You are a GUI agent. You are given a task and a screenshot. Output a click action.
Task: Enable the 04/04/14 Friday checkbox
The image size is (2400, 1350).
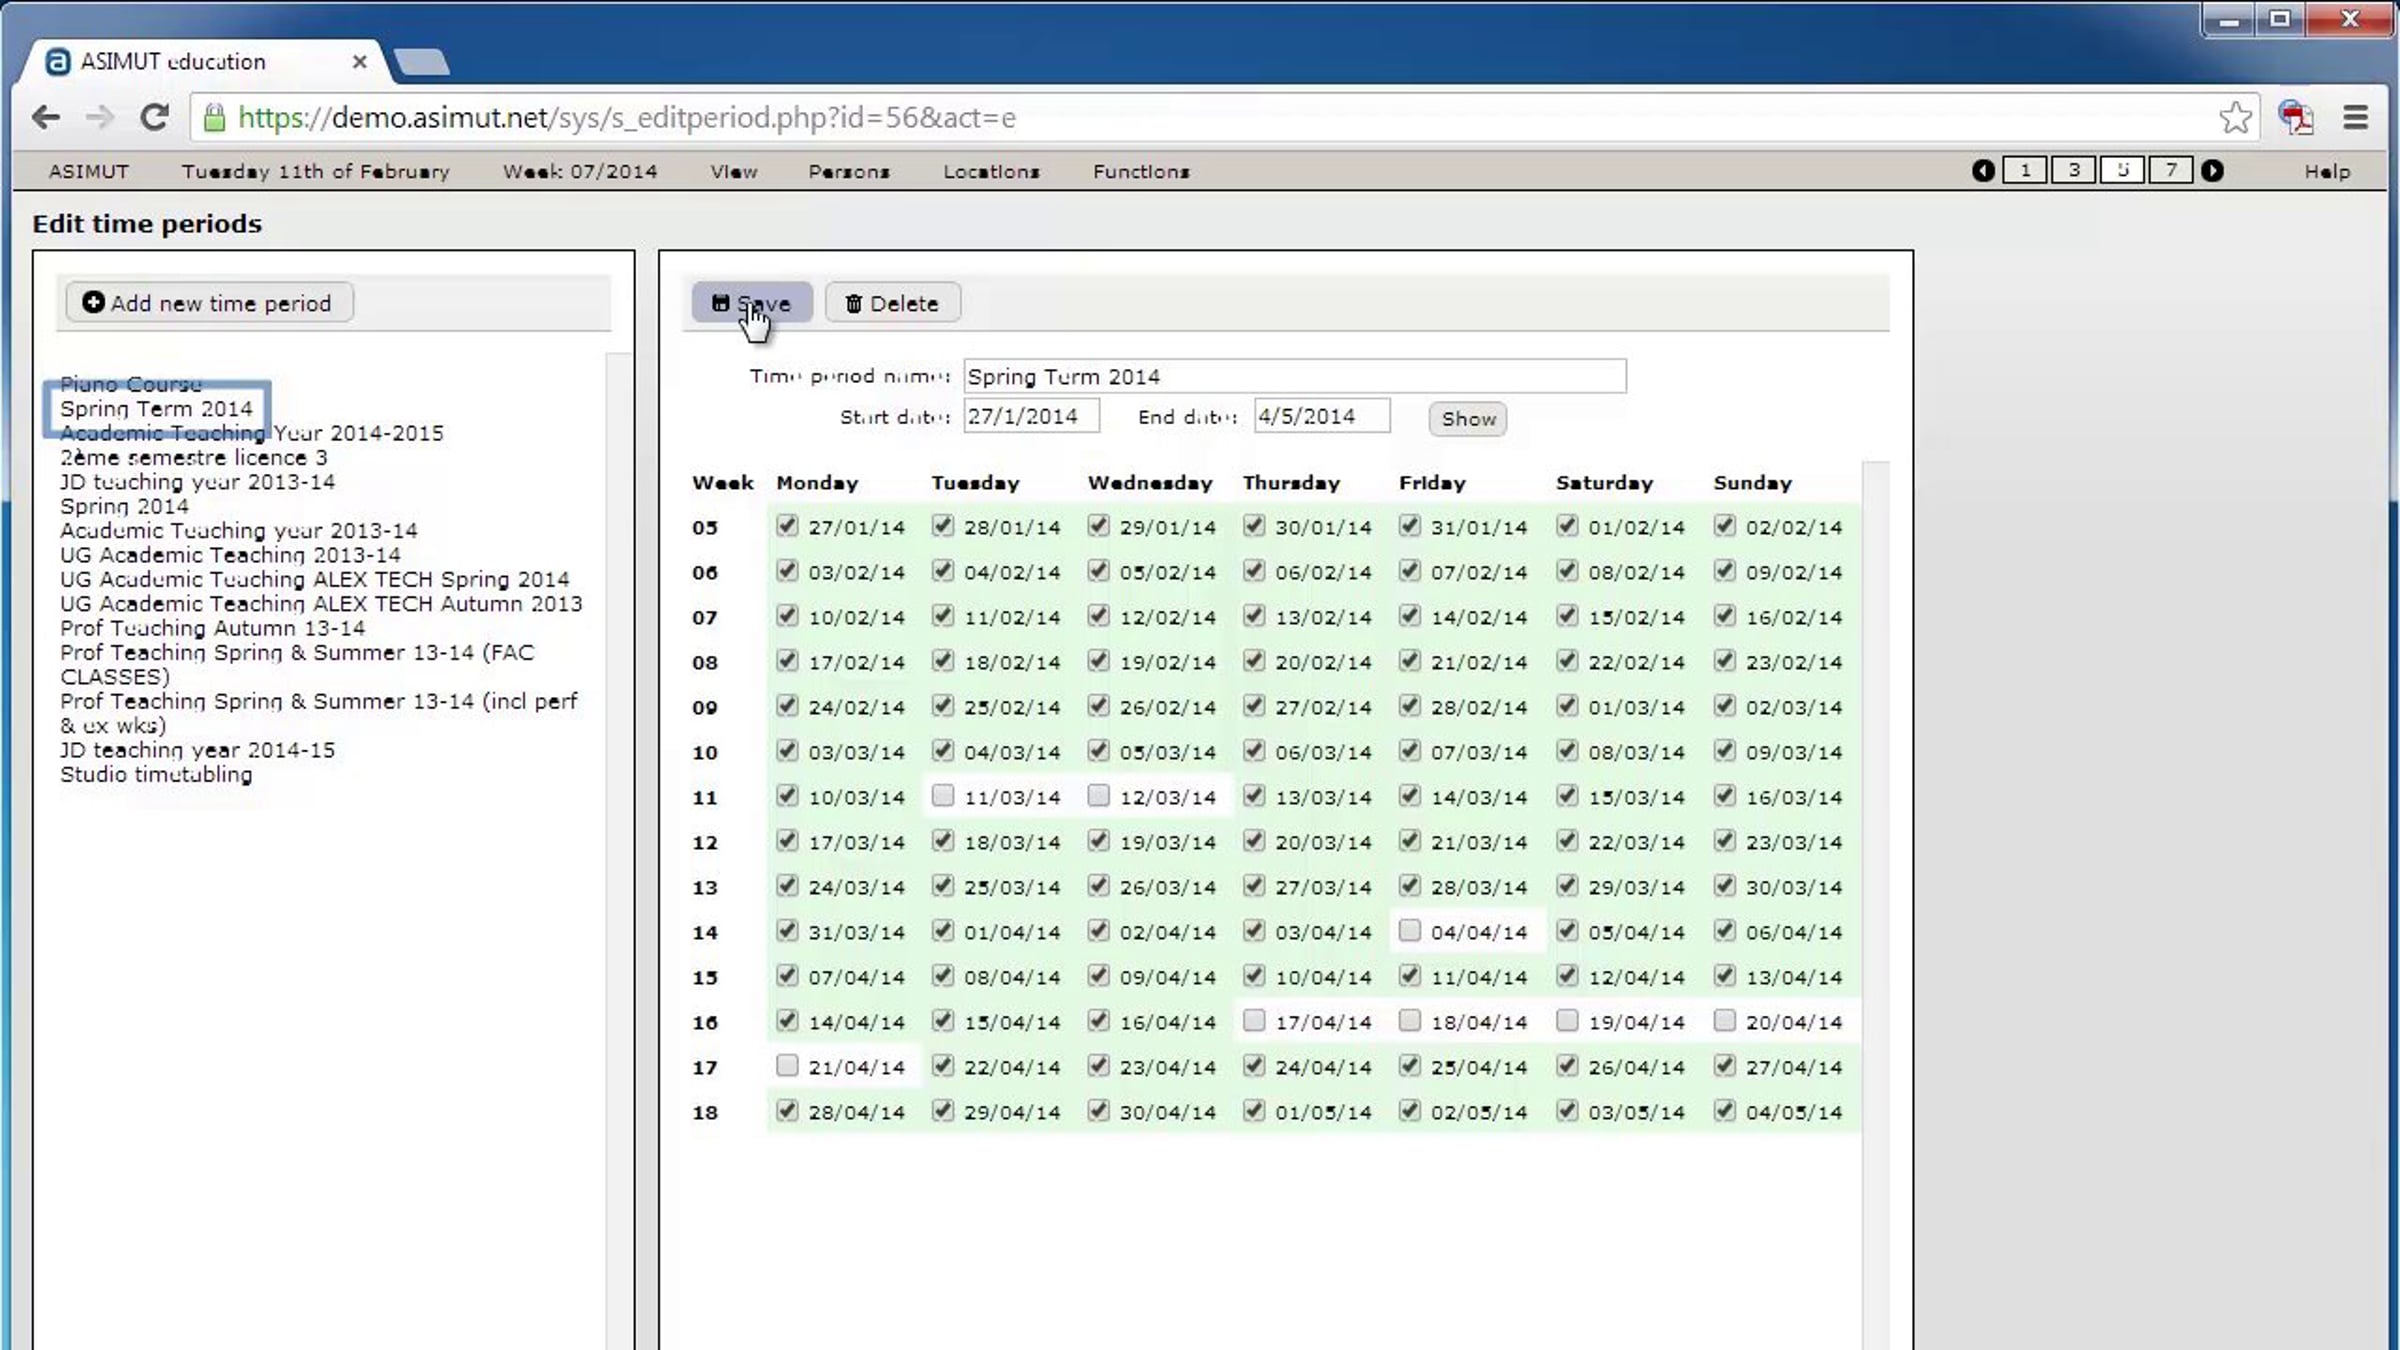click(x=1409, y=931)
